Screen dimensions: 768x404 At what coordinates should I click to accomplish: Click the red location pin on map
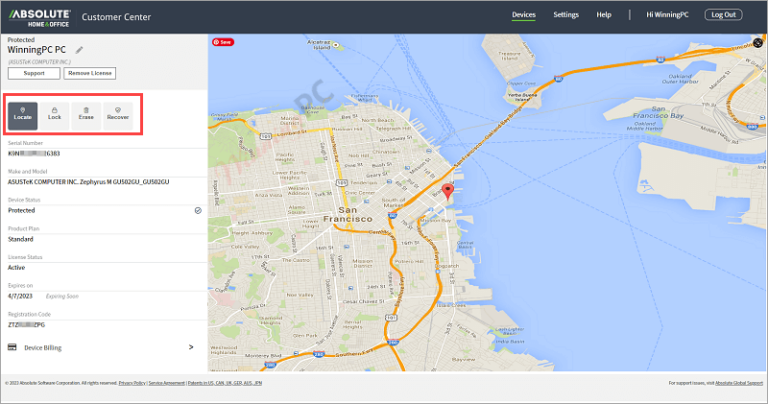coord(448,190)
